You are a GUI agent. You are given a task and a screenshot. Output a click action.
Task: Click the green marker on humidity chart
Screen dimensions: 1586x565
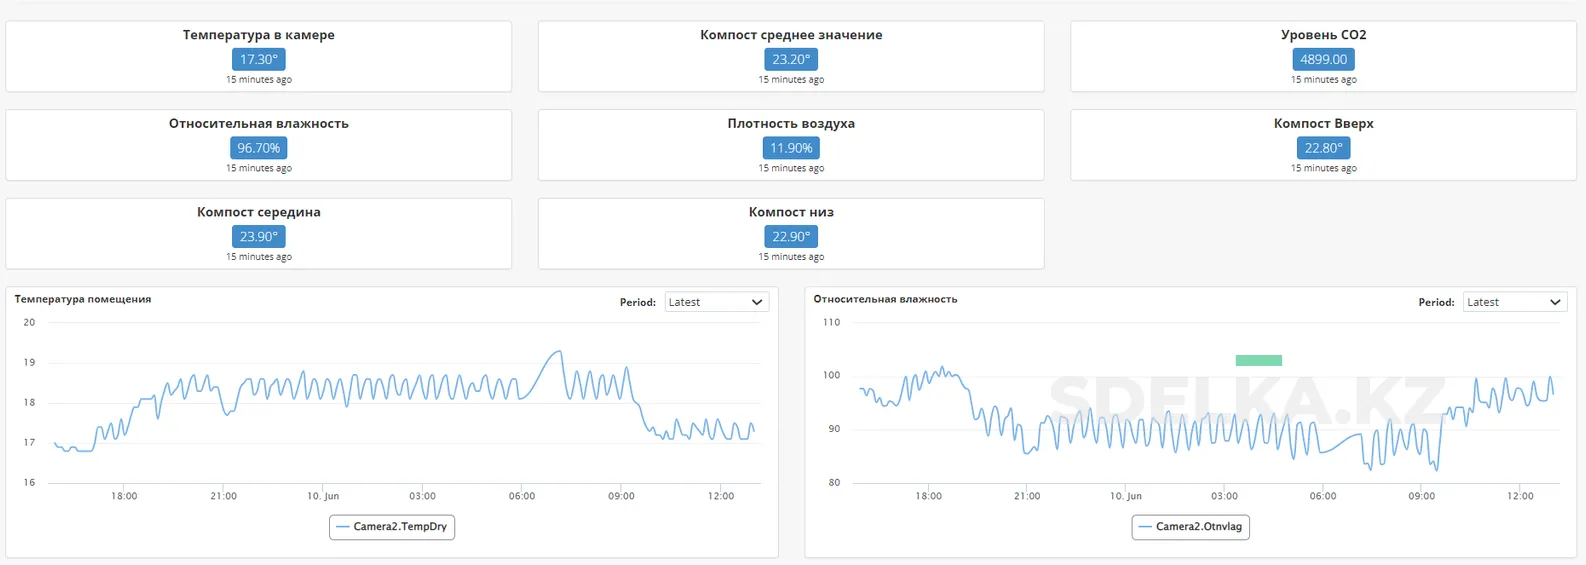[x=1258, y=360]
